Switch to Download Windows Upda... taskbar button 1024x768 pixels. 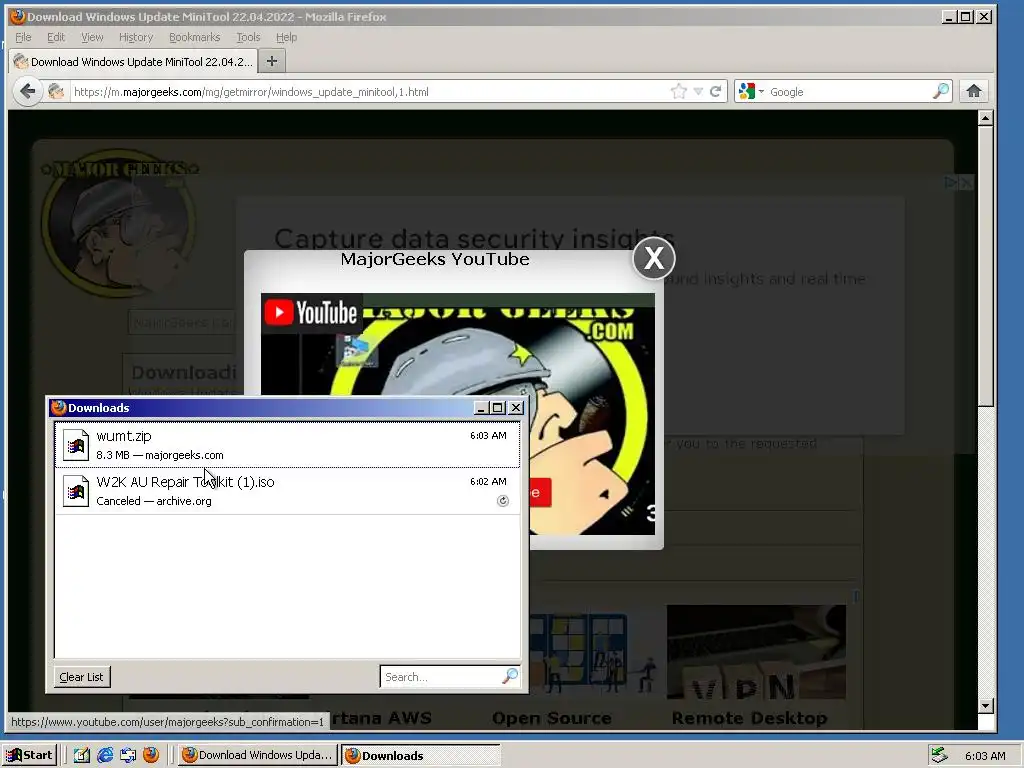(258, 755)
